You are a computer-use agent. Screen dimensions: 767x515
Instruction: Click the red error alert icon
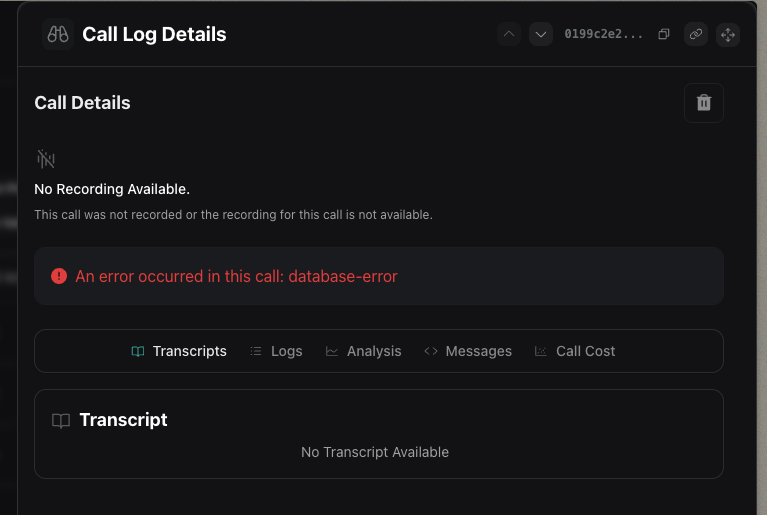(59, 276)
